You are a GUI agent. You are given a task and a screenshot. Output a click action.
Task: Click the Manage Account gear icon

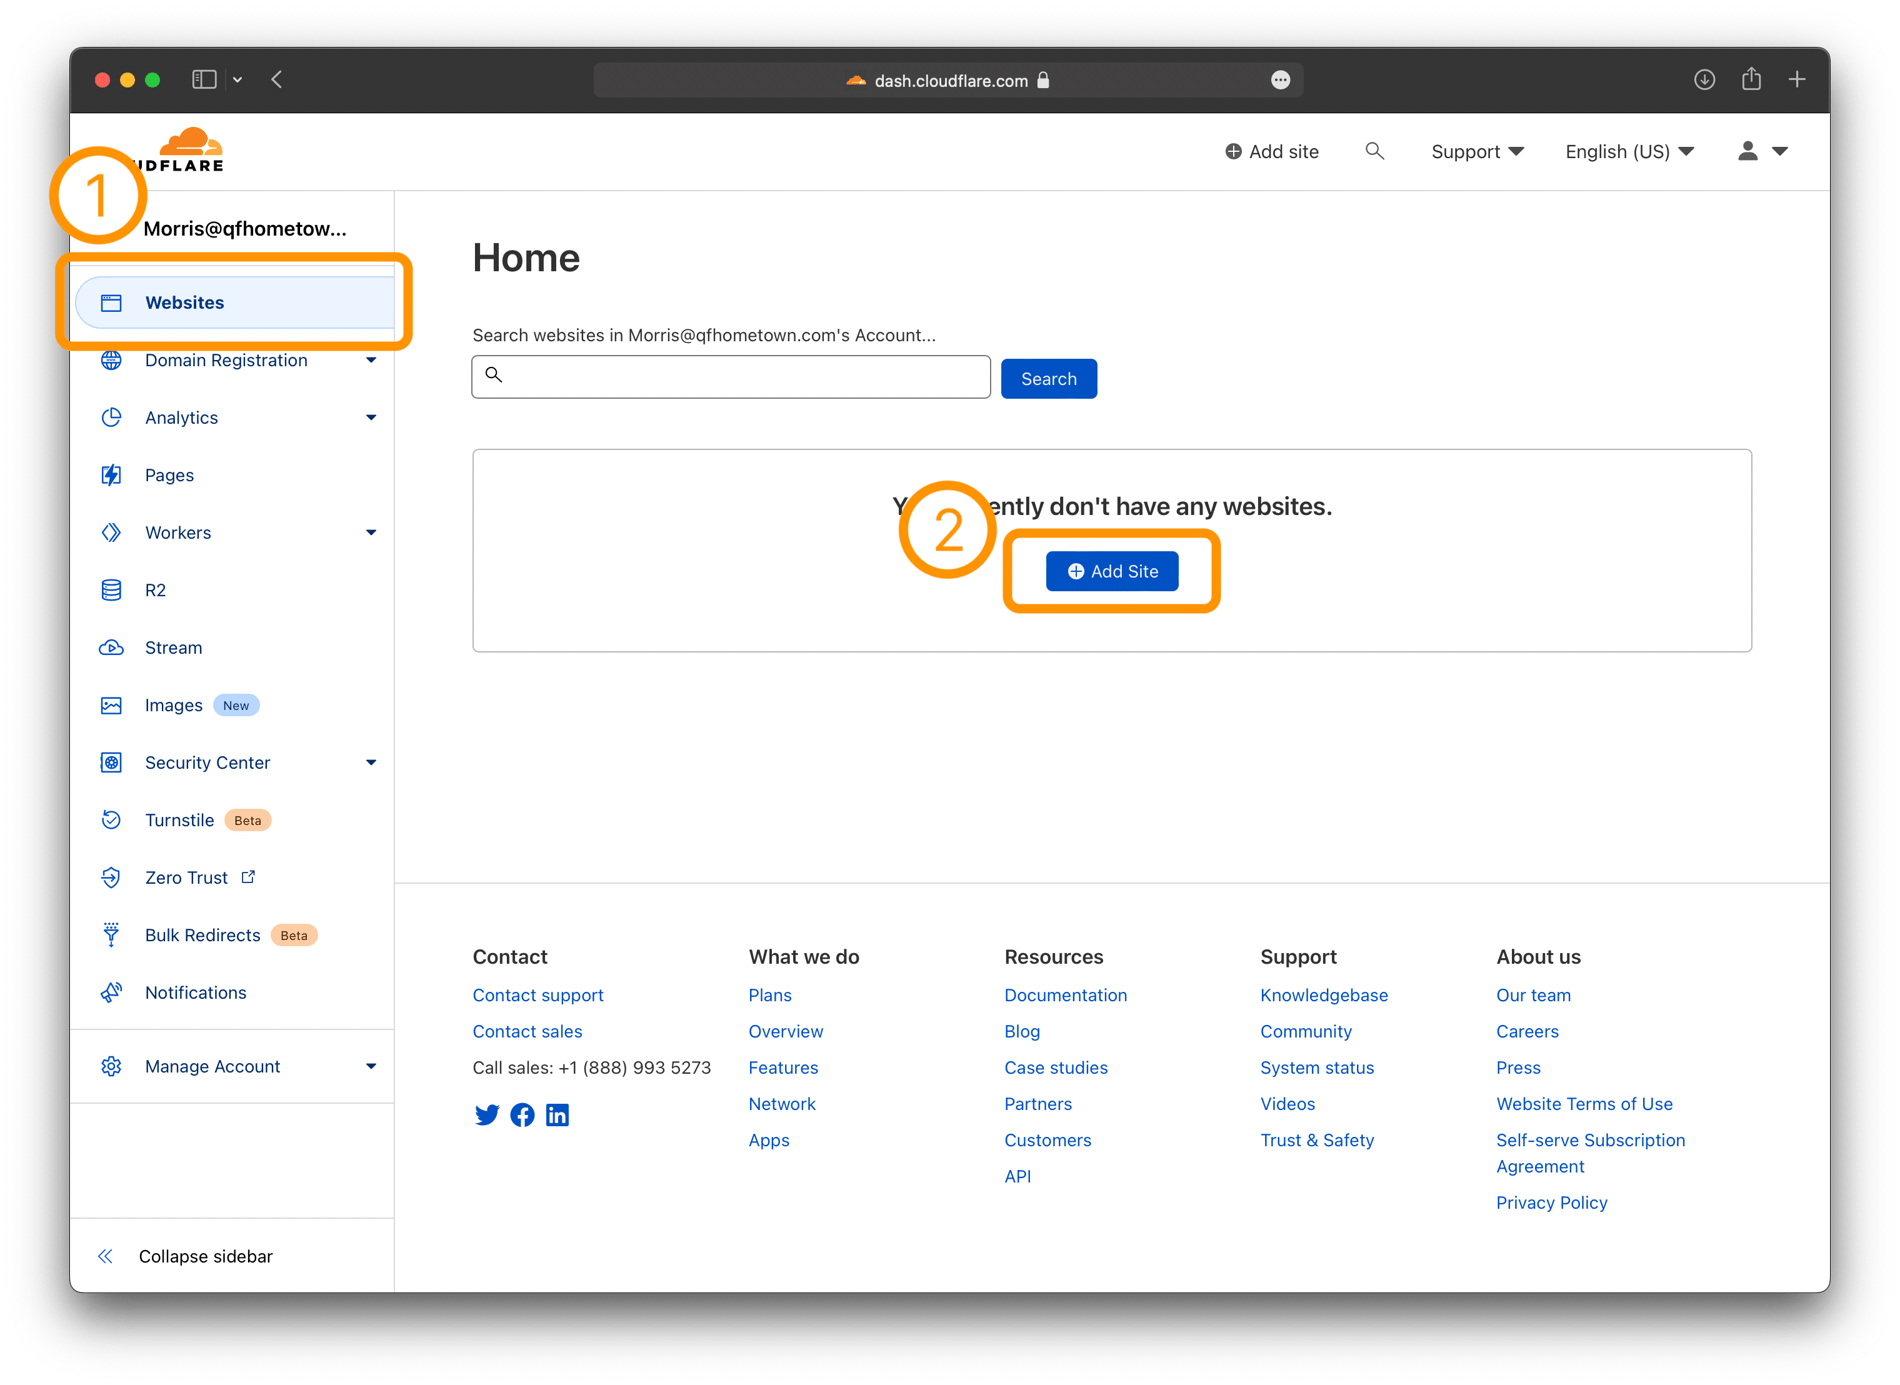[x=111, y=1066]
